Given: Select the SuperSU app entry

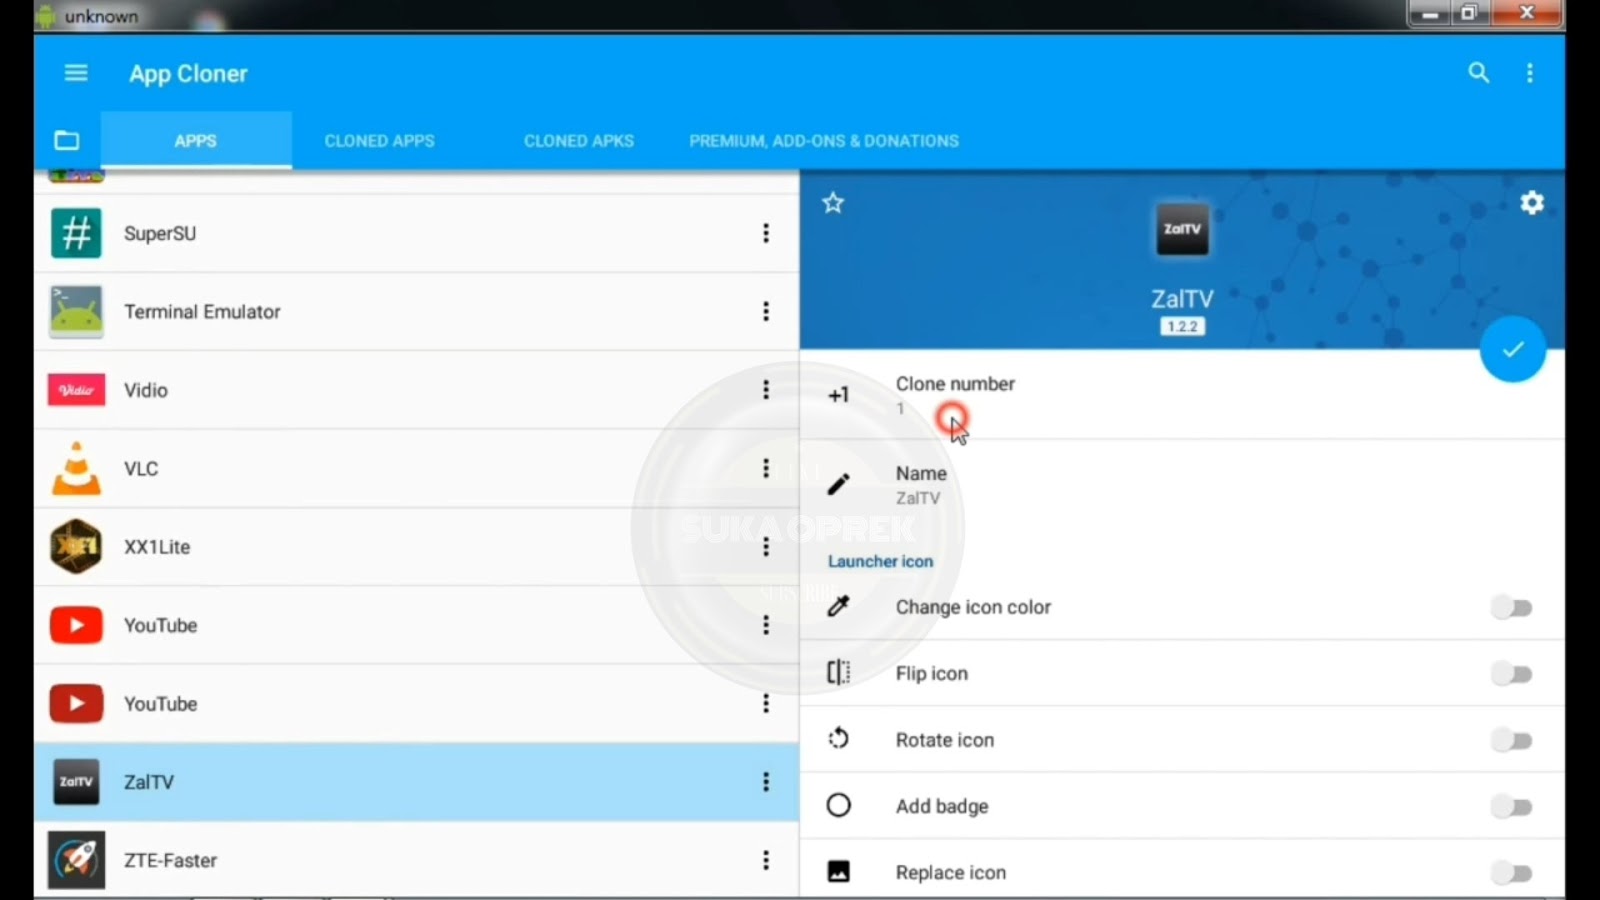Looking at the screenshot, I should pos(300,233).
